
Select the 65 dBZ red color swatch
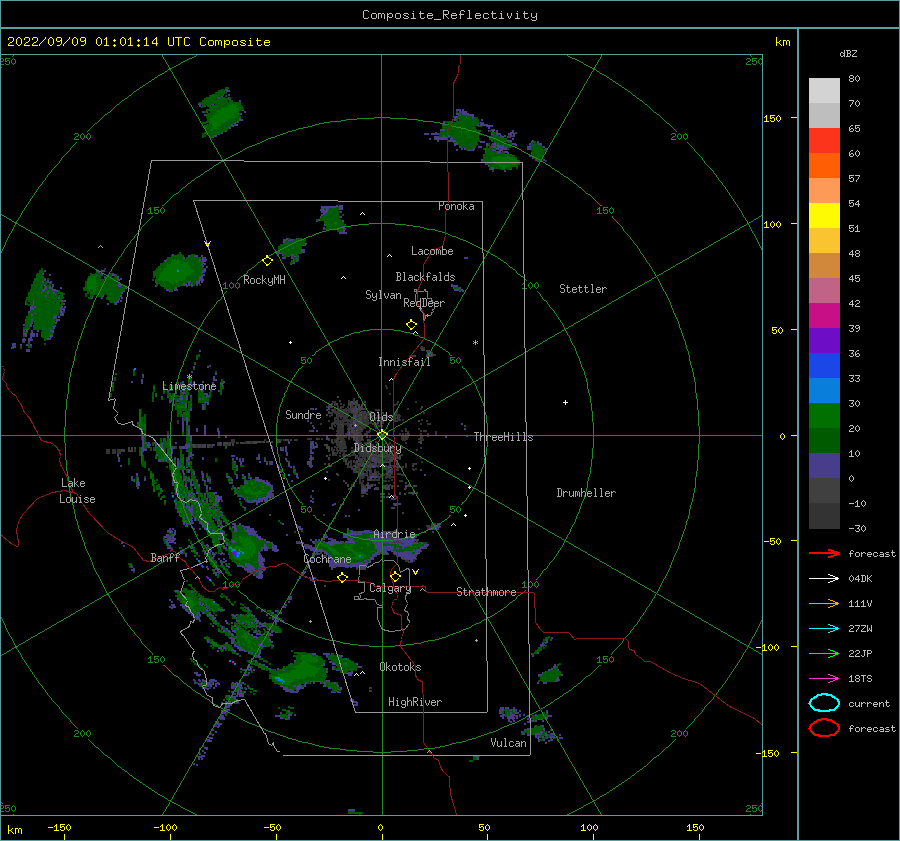click(824, 140)
